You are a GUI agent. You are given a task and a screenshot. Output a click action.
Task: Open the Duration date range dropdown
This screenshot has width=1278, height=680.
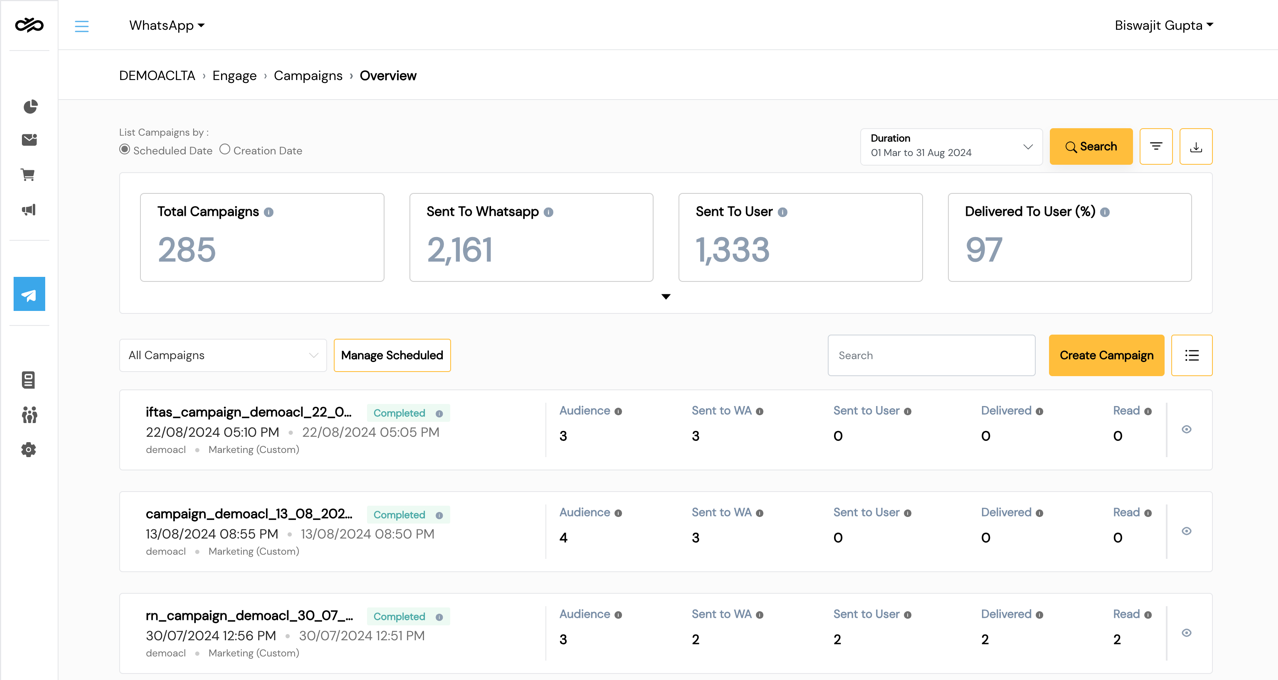951,146
